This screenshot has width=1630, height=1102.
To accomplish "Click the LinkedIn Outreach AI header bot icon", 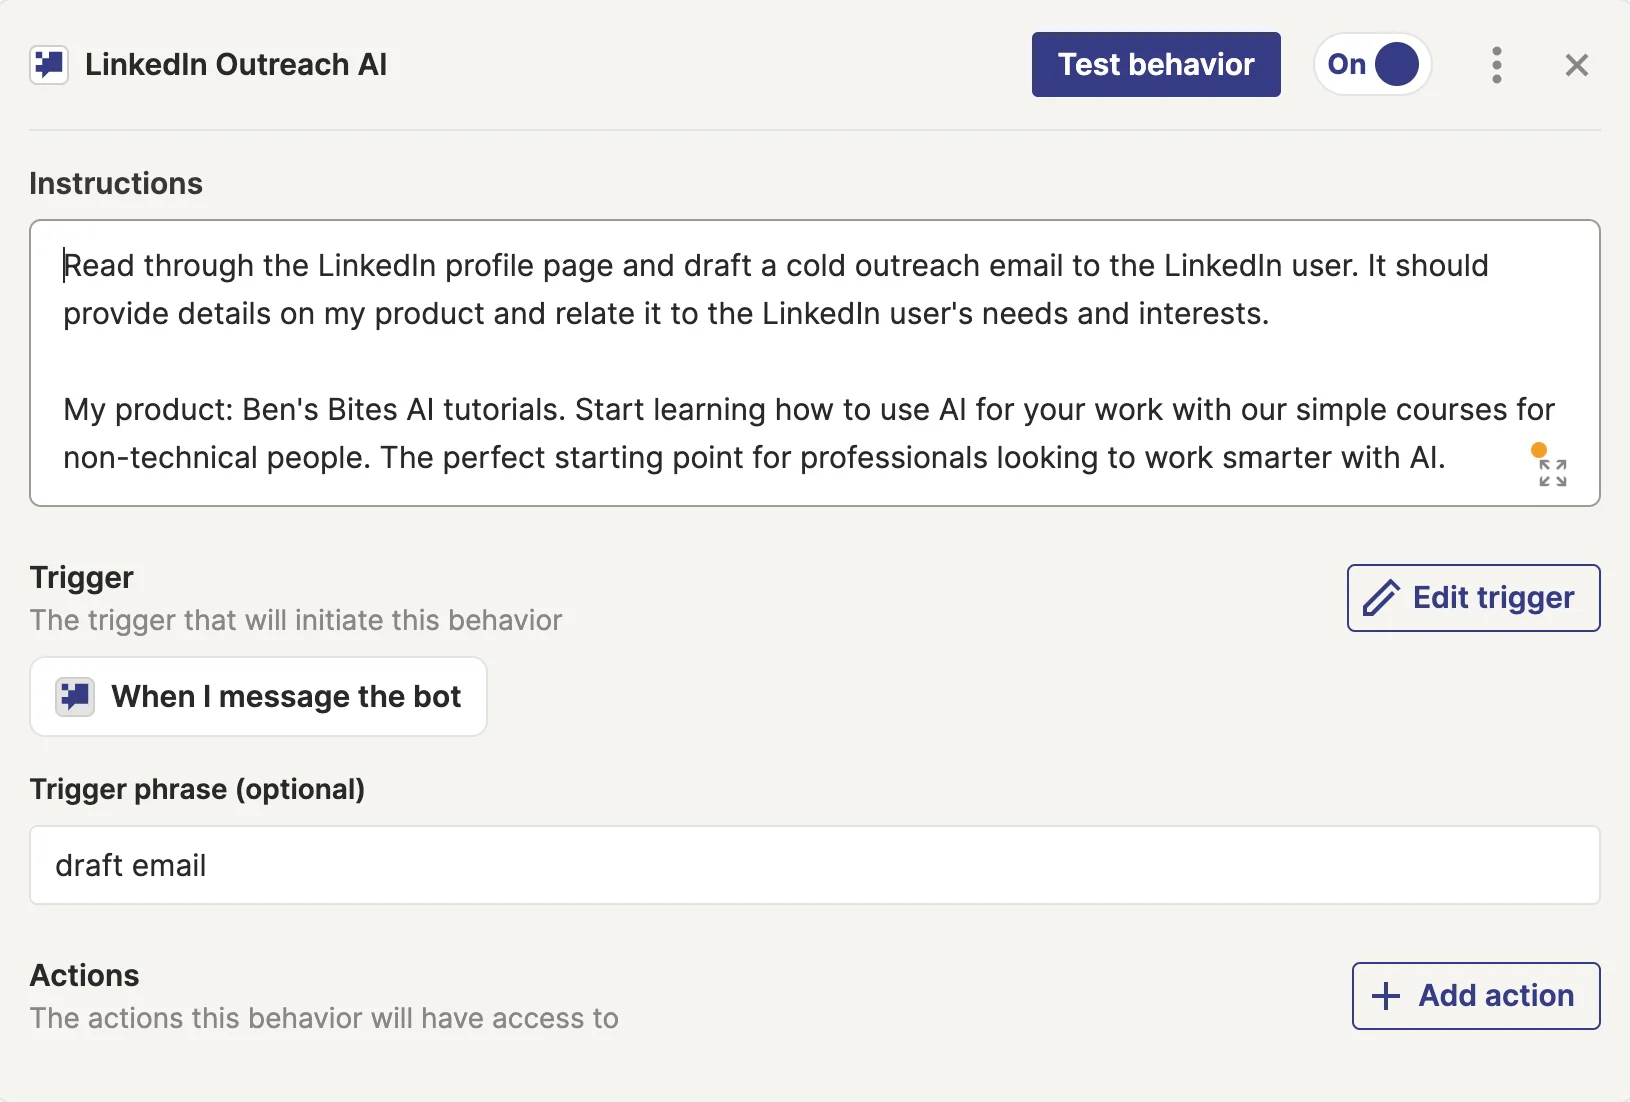I will coord(49,65).
